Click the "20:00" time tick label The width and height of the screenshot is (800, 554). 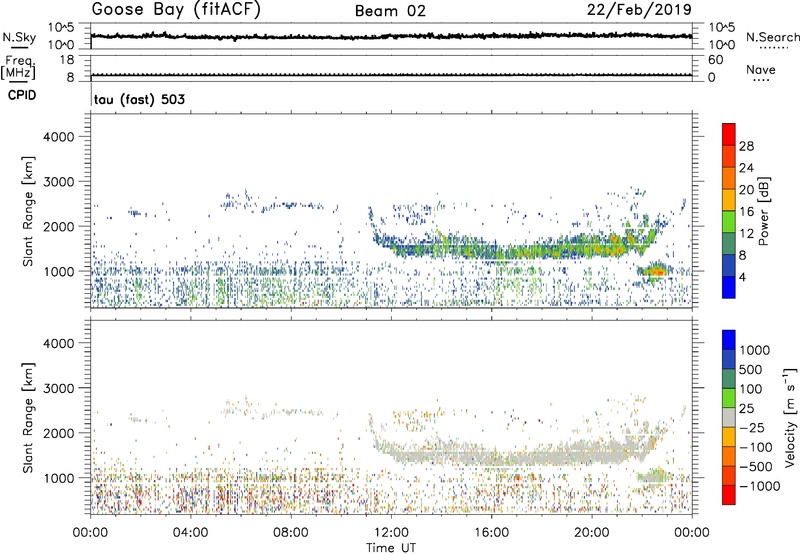592,533
